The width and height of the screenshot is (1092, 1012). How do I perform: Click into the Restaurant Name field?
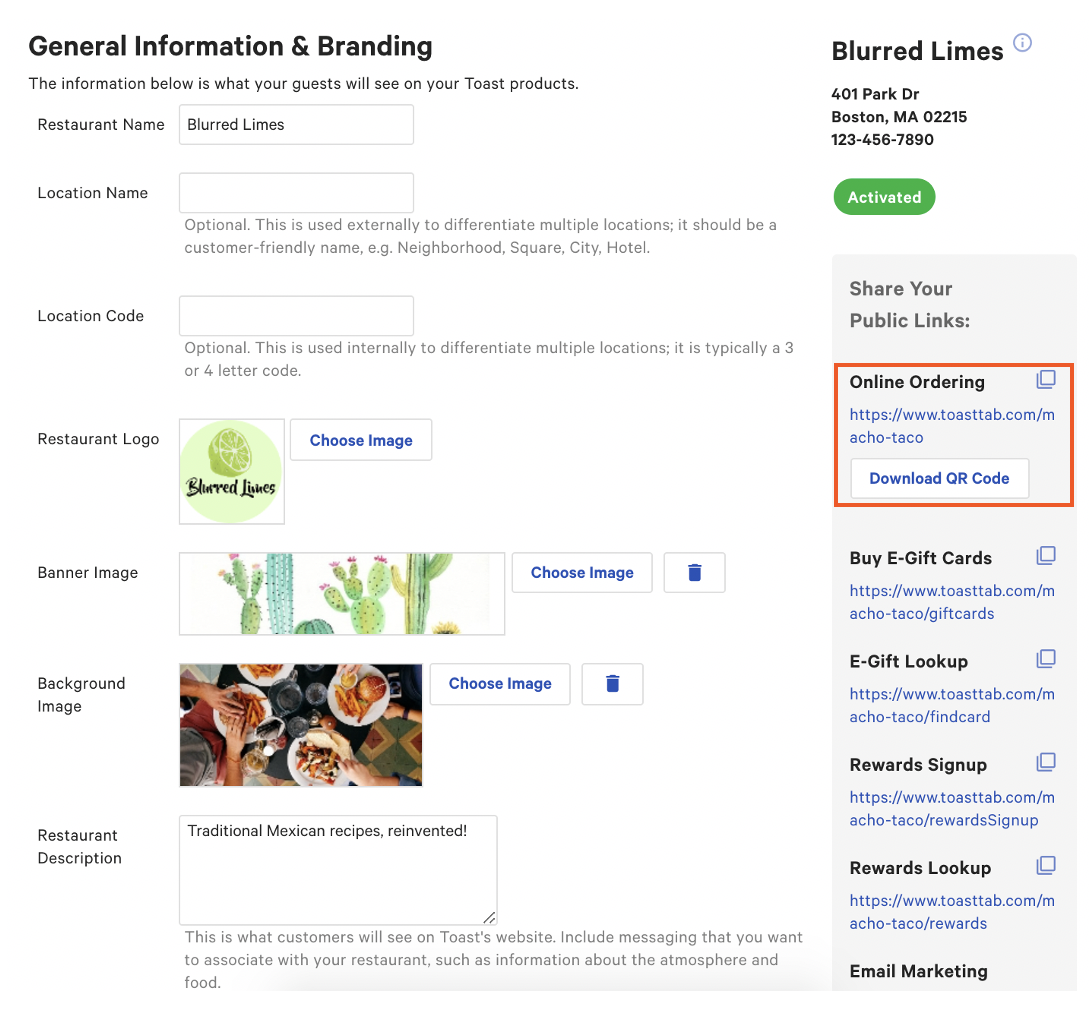[x=296, y=124]
